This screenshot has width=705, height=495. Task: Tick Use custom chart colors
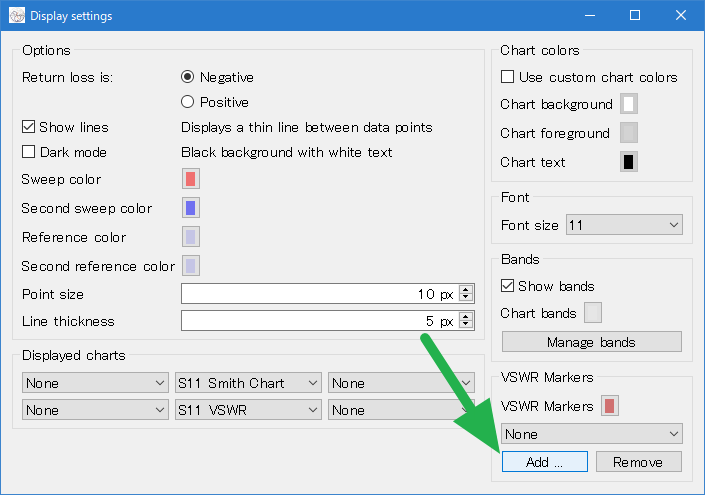point(508,76)
